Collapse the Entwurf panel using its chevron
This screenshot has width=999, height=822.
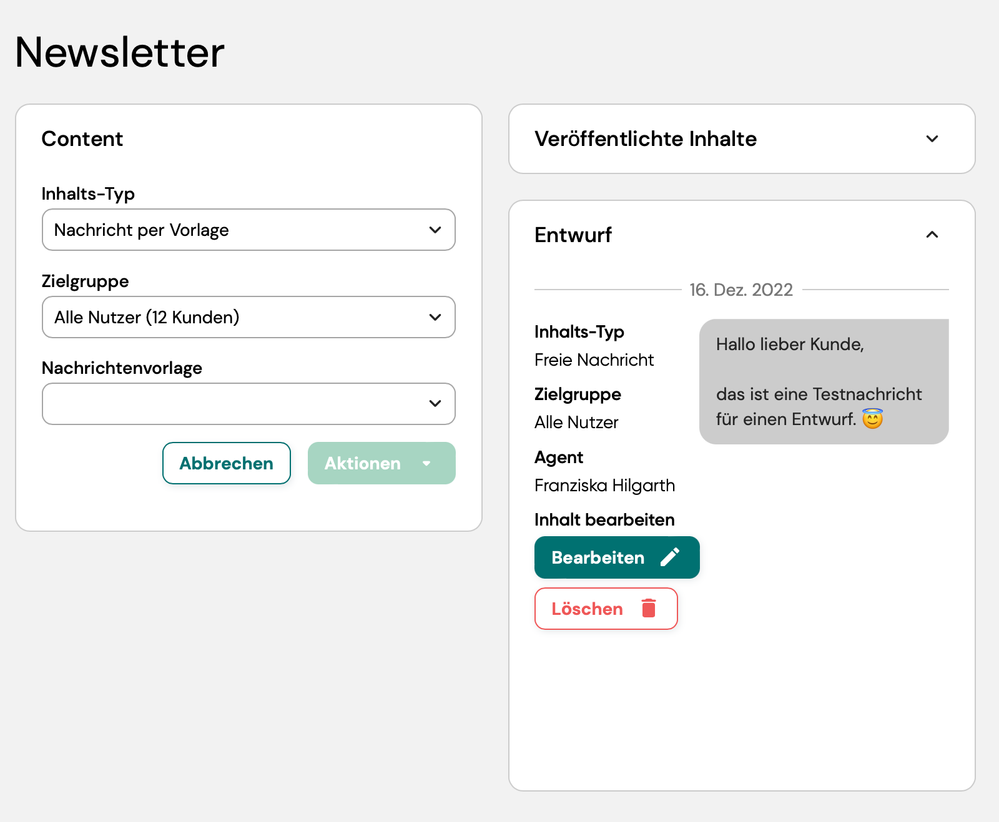click(x=932, y=235)
